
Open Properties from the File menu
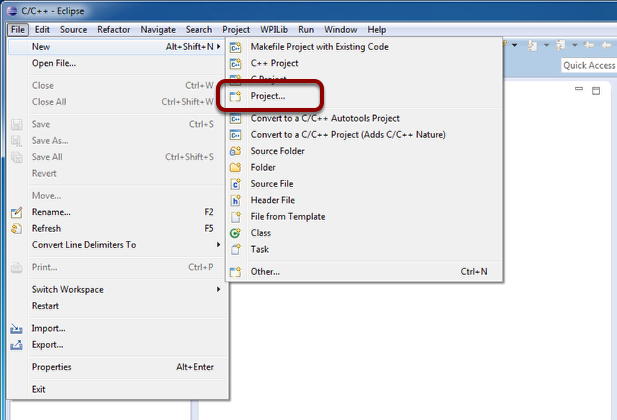116,367
